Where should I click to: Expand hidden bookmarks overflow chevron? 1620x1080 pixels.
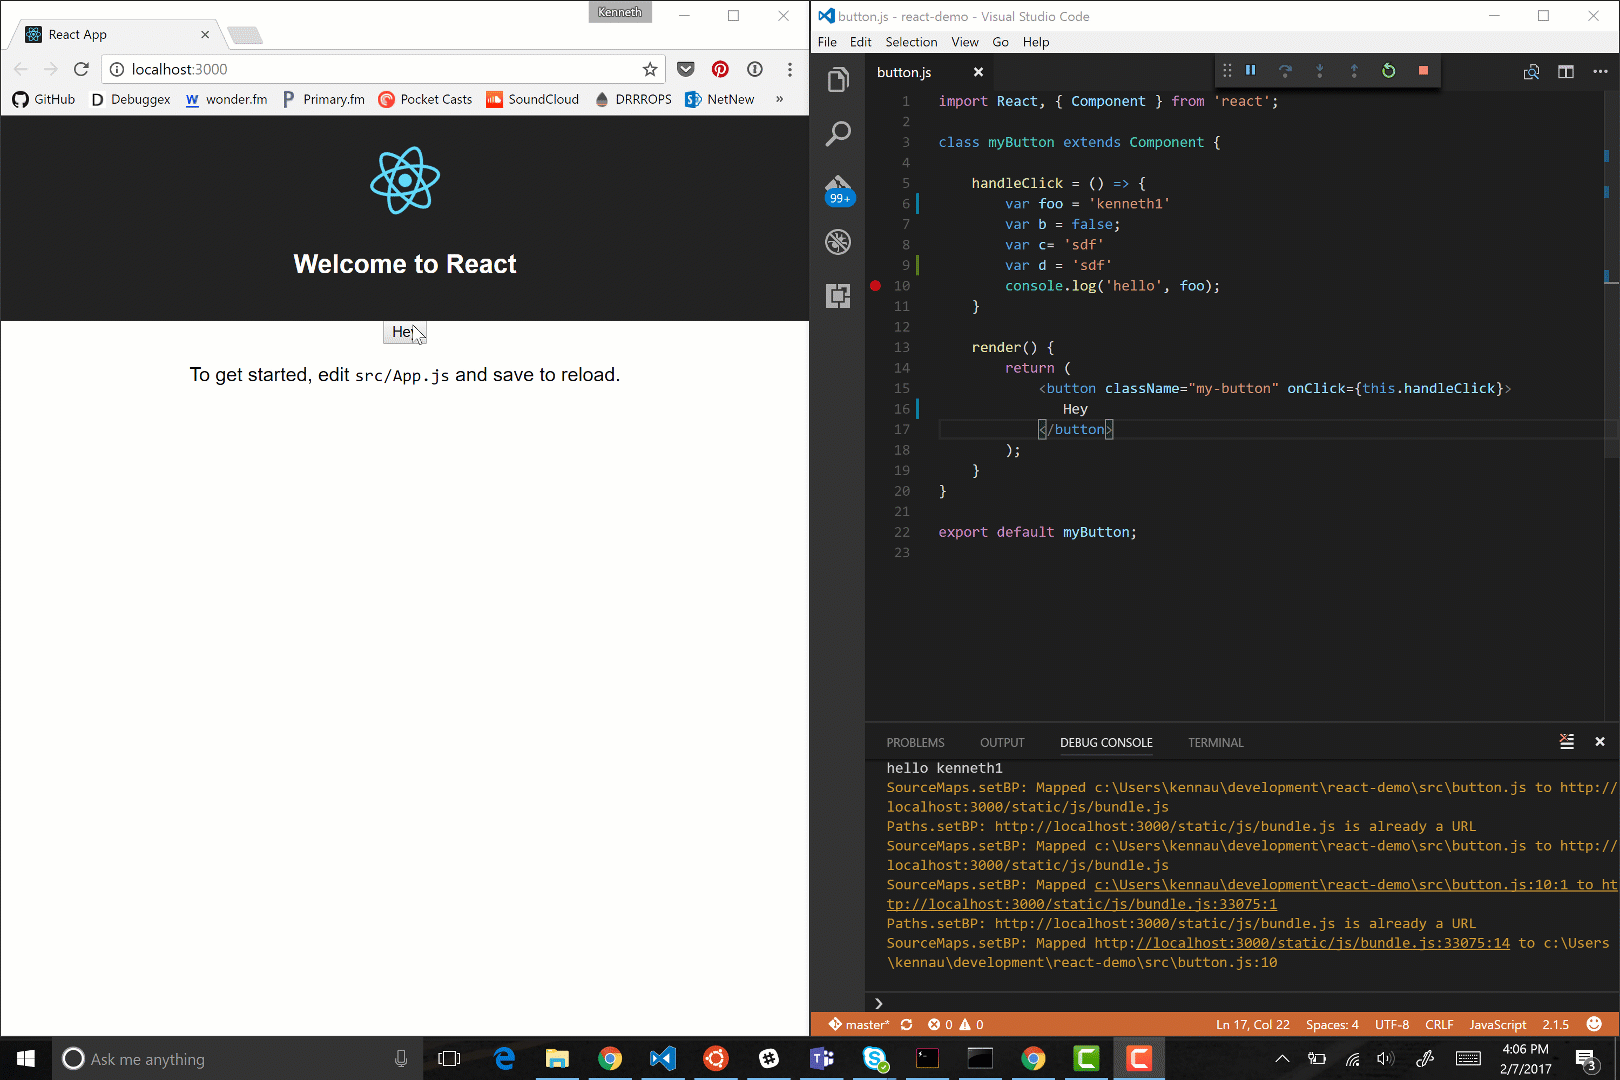point(779,99)
